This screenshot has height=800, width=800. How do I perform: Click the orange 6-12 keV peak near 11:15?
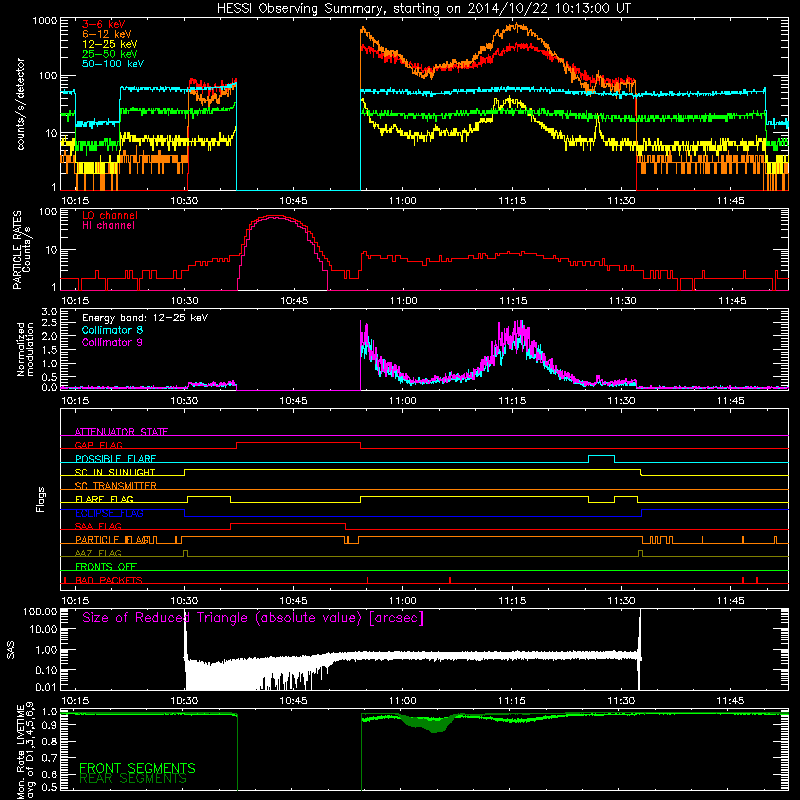pos(517,27)
